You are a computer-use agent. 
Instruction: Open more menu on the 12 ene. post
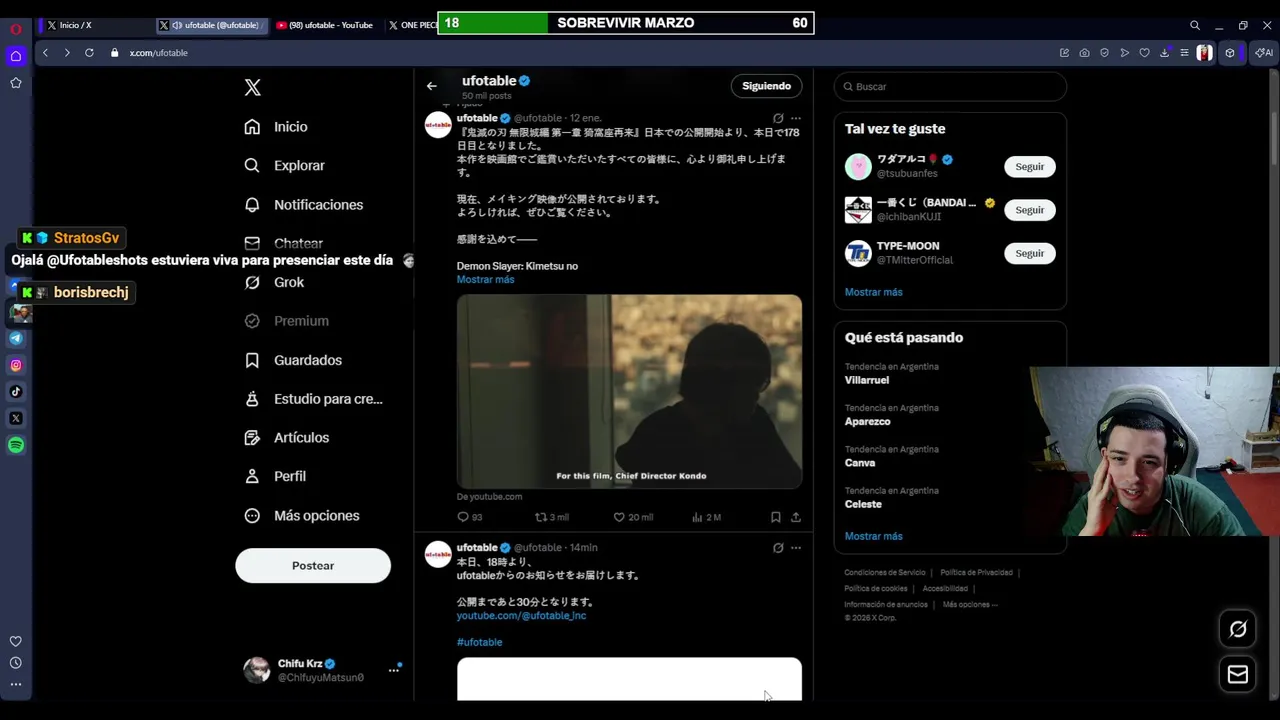coord(796,118)
